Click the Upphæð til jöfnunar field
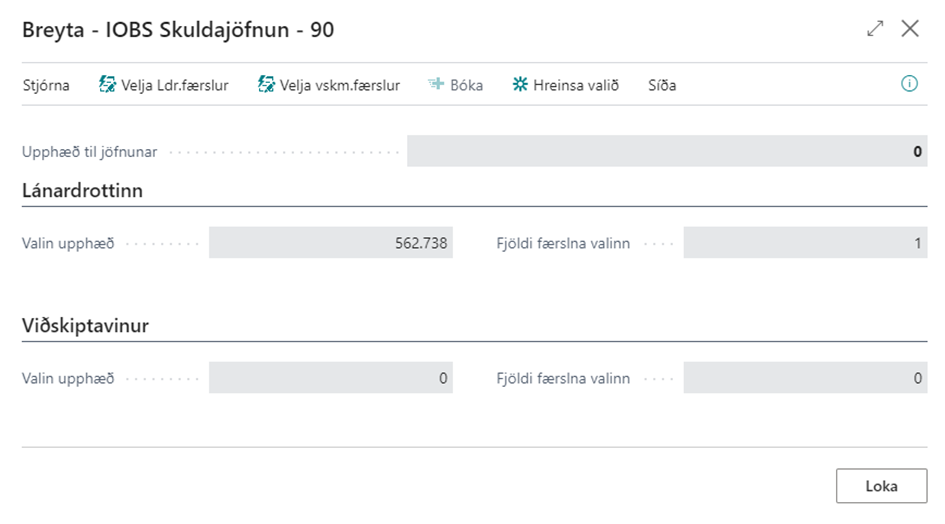 (667, 152)
